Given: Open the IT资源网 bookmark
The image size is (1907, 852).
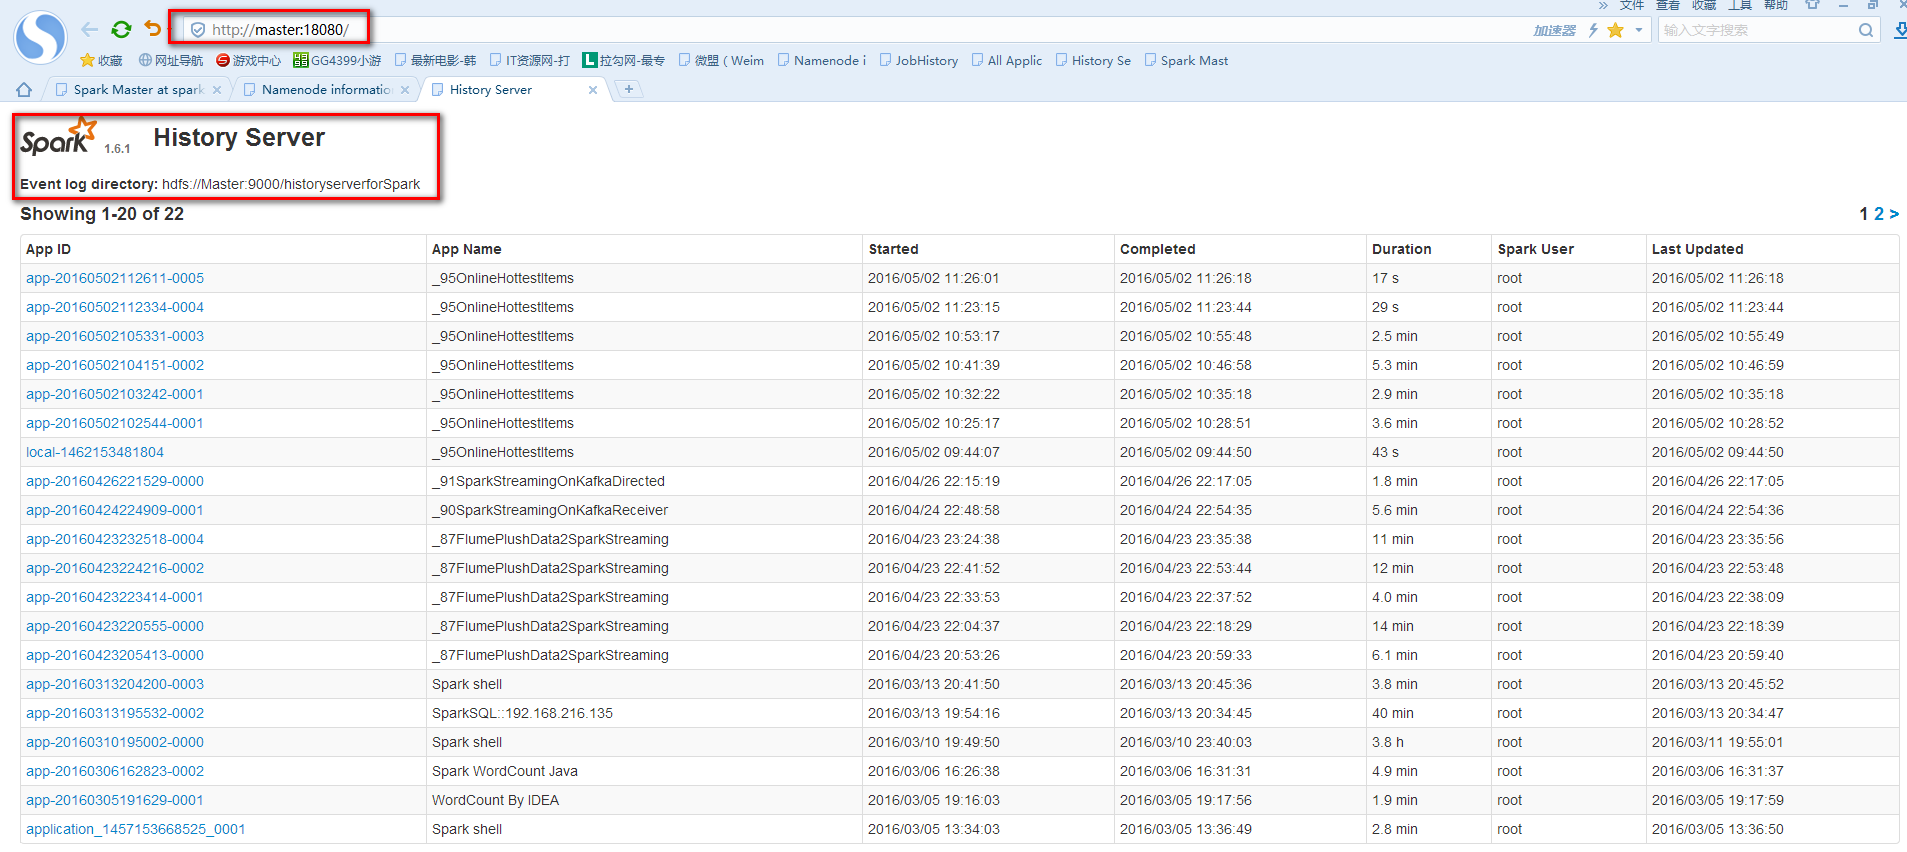Looking at the screenshot, I should [530, 61].
